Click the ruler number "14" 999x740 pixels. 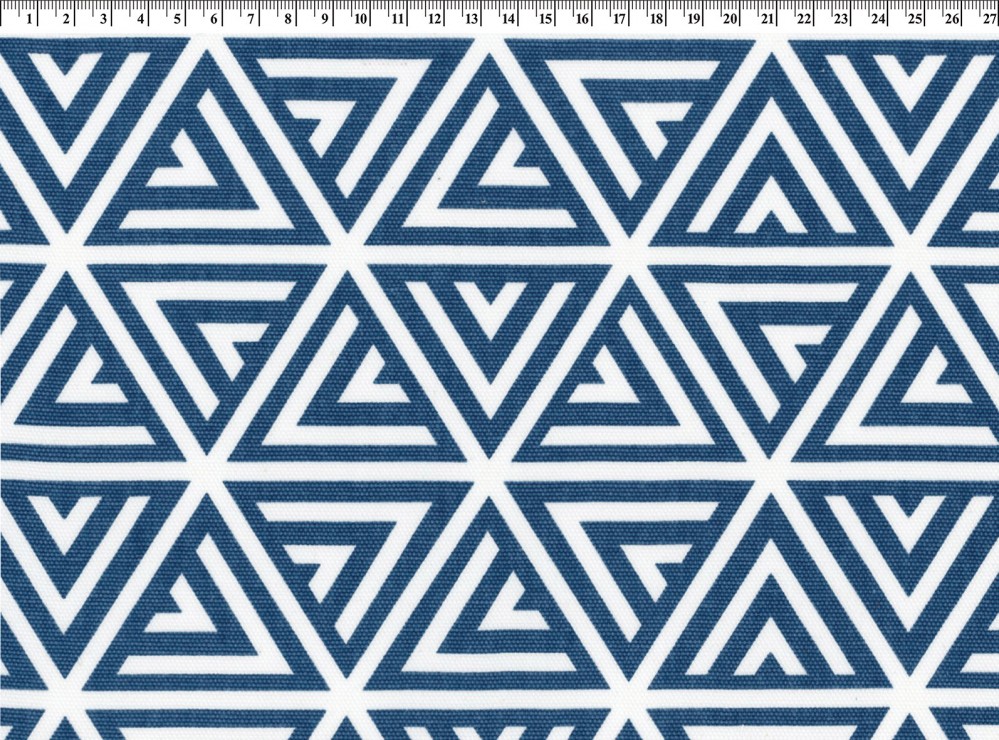[508, 19]
